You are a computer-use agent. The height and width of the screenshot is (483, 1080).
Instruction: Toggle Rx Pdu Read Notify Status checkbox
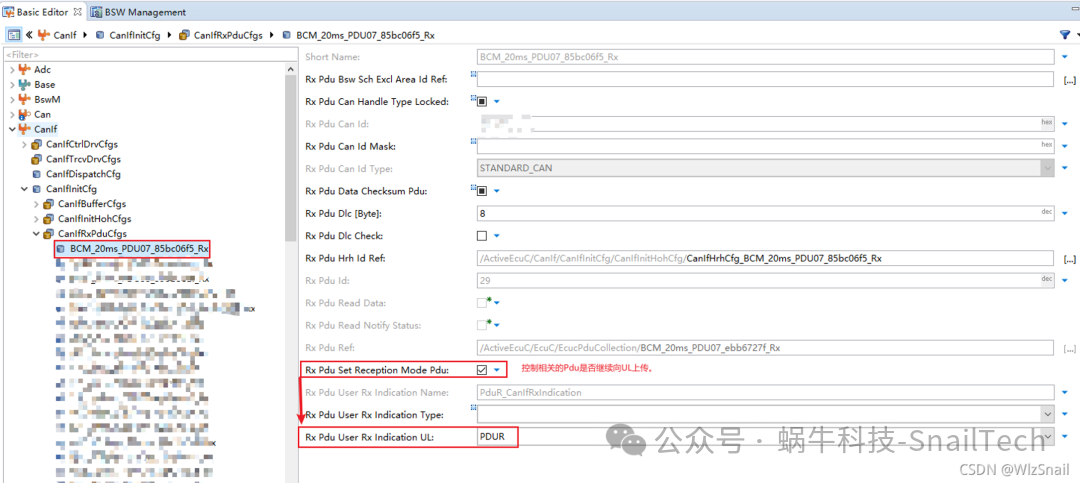coord(482,325)
